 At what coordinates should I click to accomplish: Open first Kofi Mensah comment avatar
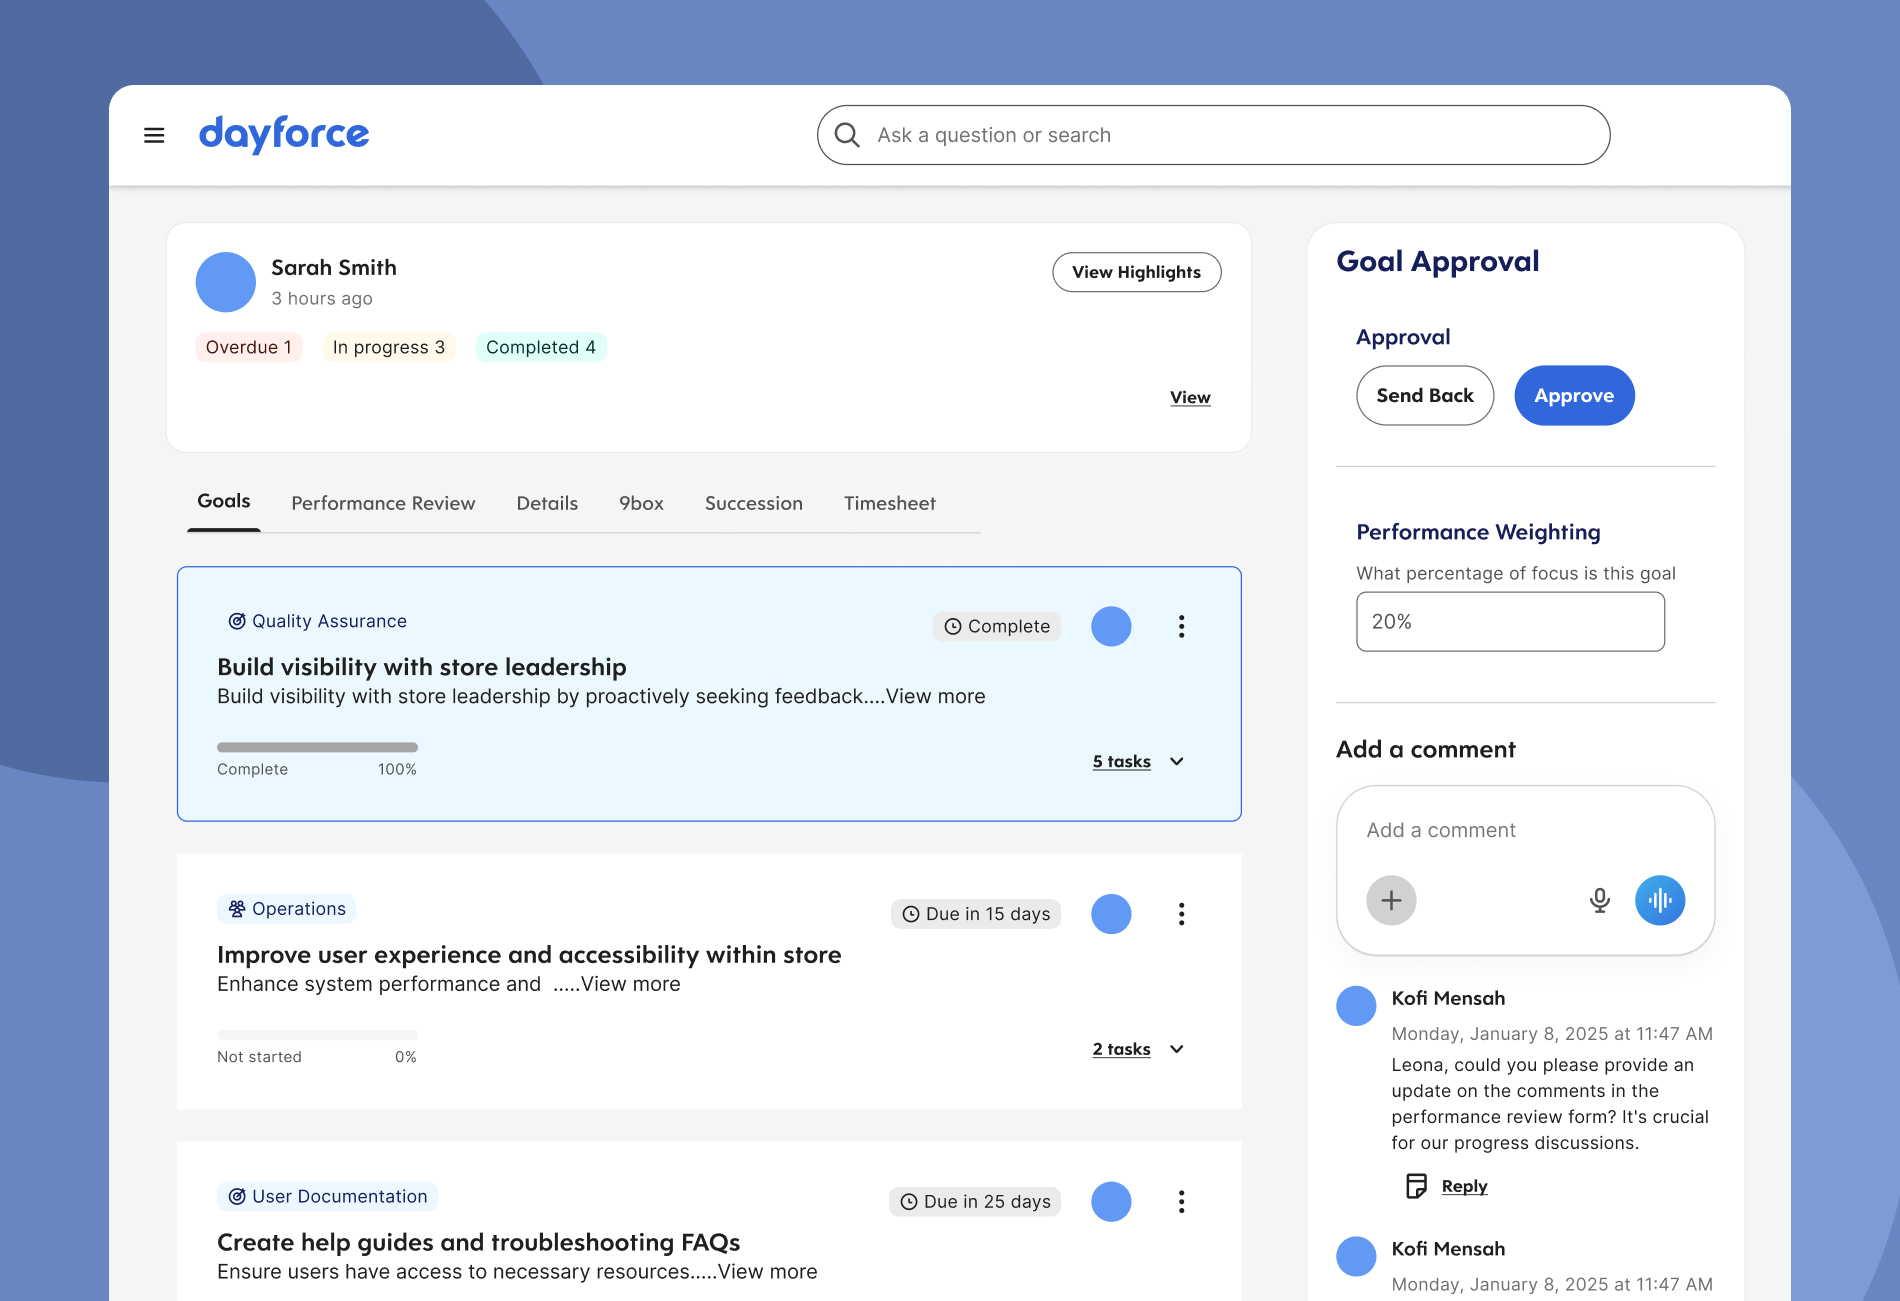1356,1005
